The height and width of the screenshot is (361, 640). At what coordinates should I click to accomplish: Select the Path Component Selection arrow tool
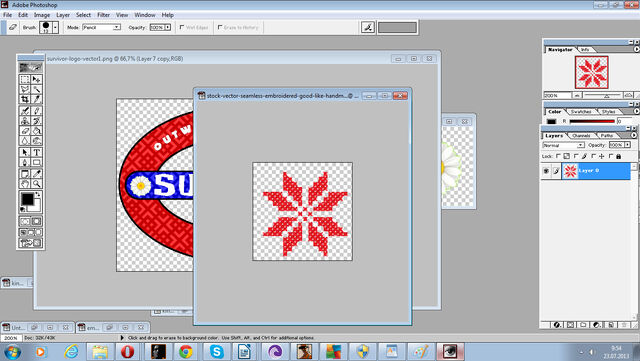tap(25, 152)
